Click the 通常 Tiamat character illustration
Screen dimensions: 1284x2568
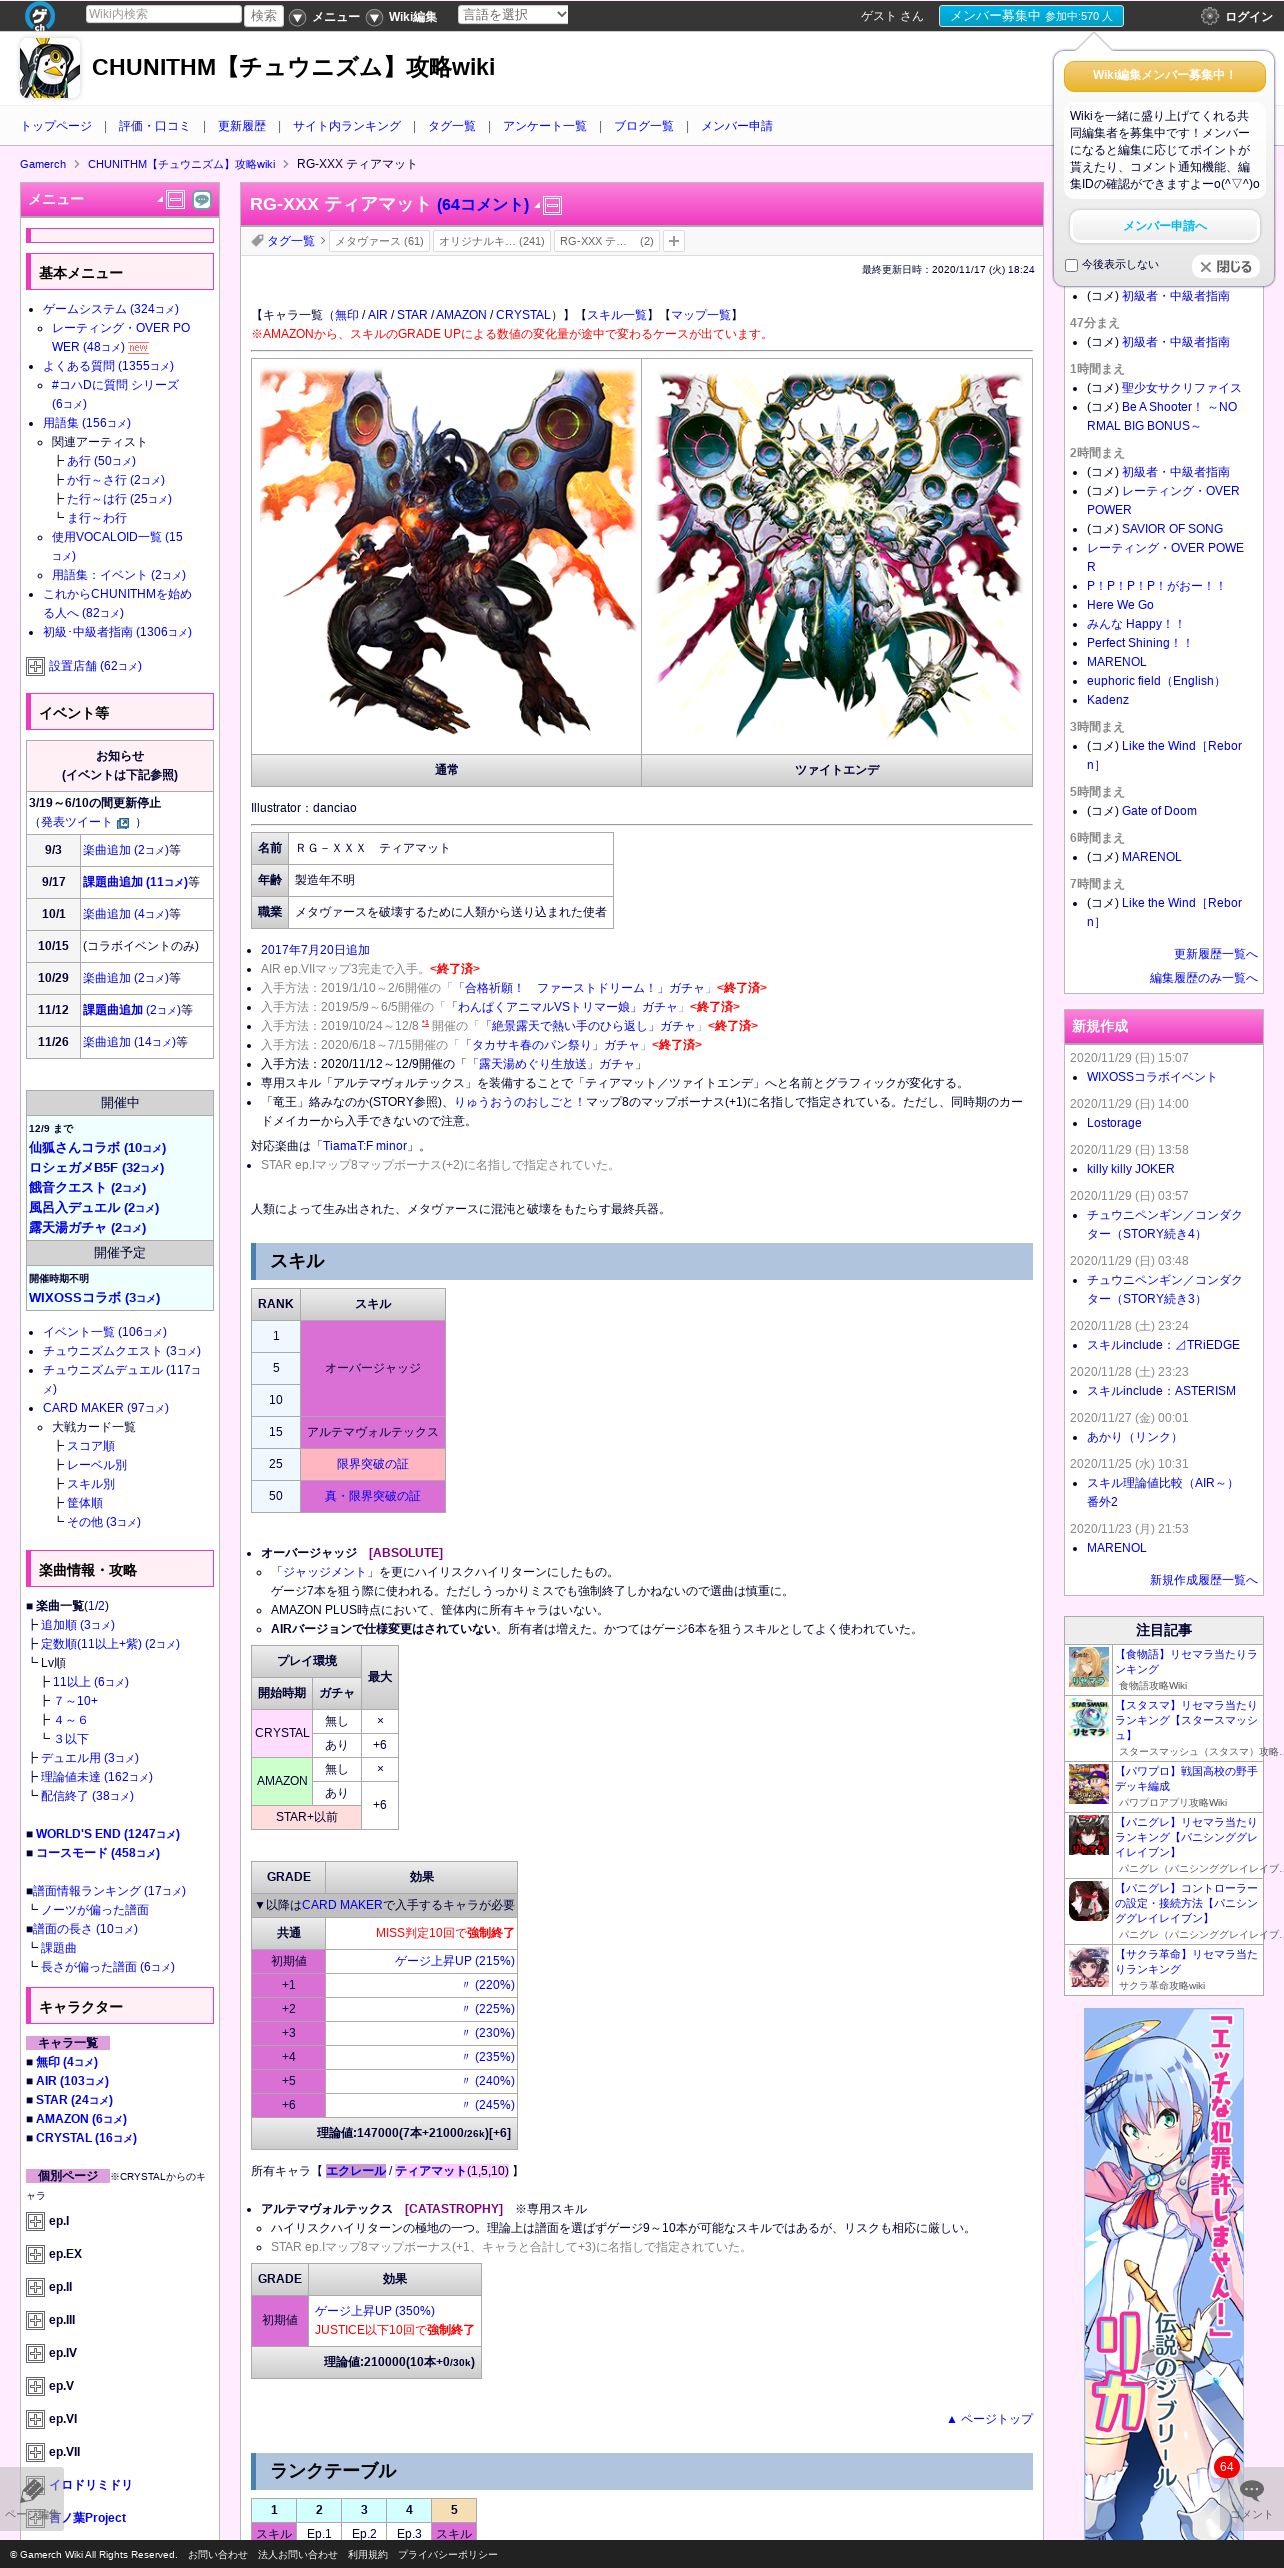coord(447,555)
